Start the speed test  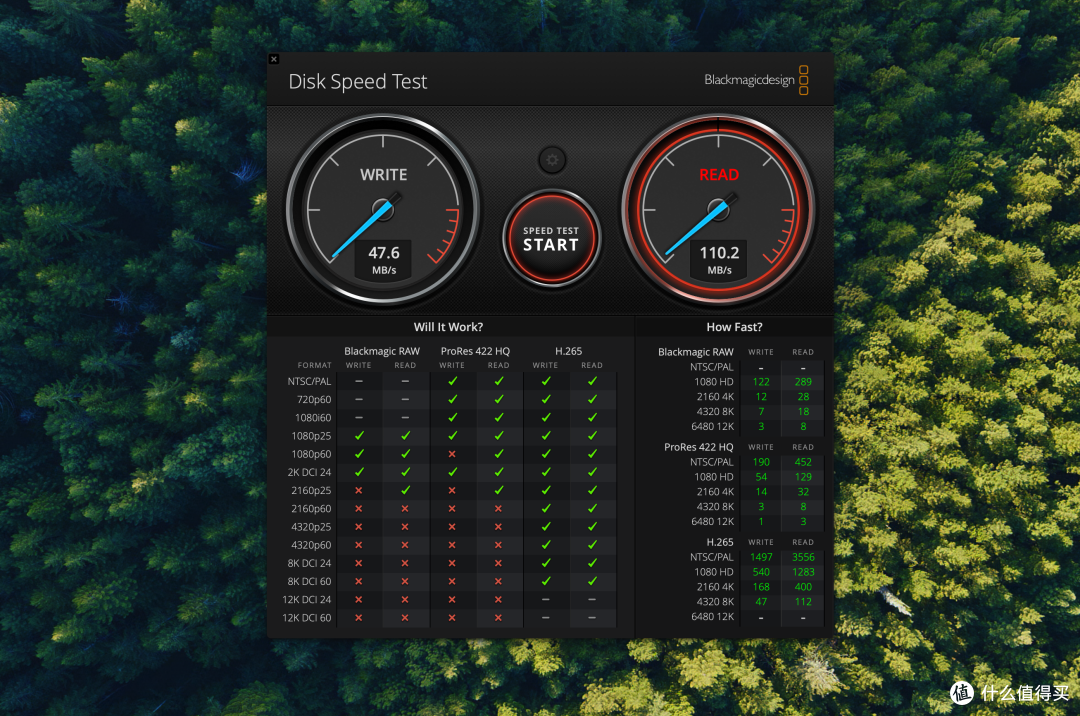(551, 239)
